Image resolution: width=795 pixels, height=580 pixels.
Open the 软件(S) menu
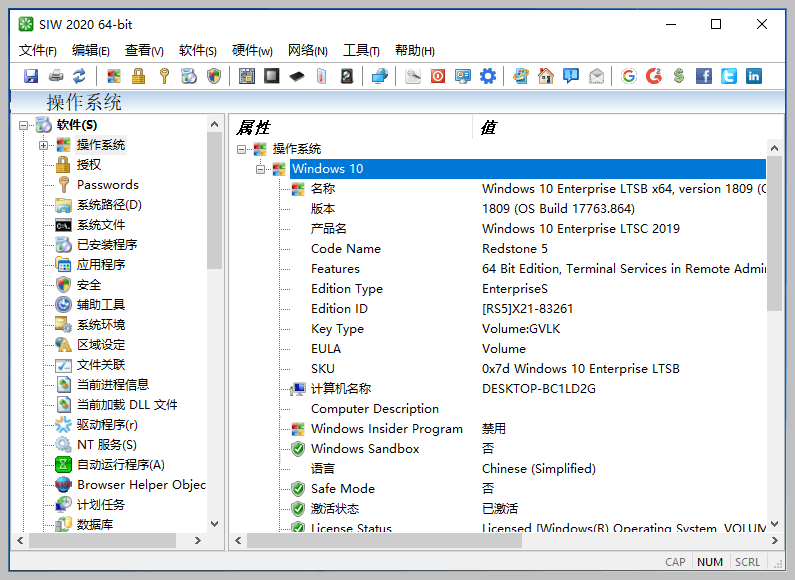tap(198, 51)
